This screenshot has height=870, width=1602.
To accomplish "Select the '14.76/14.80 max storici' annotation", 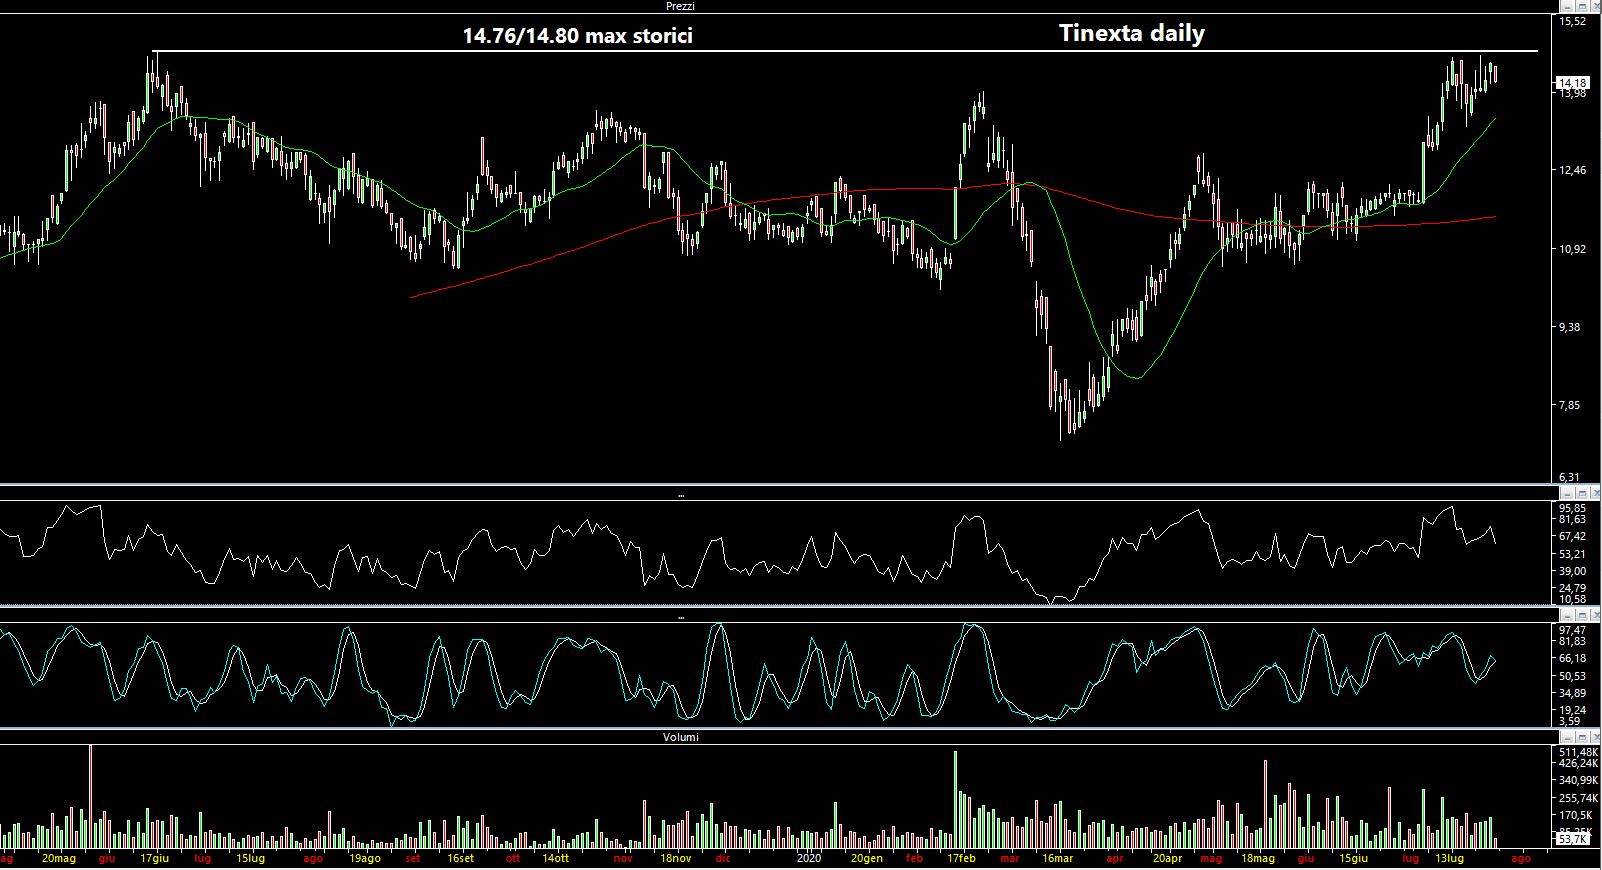I will pyautogui.click(x=577, y=36).
